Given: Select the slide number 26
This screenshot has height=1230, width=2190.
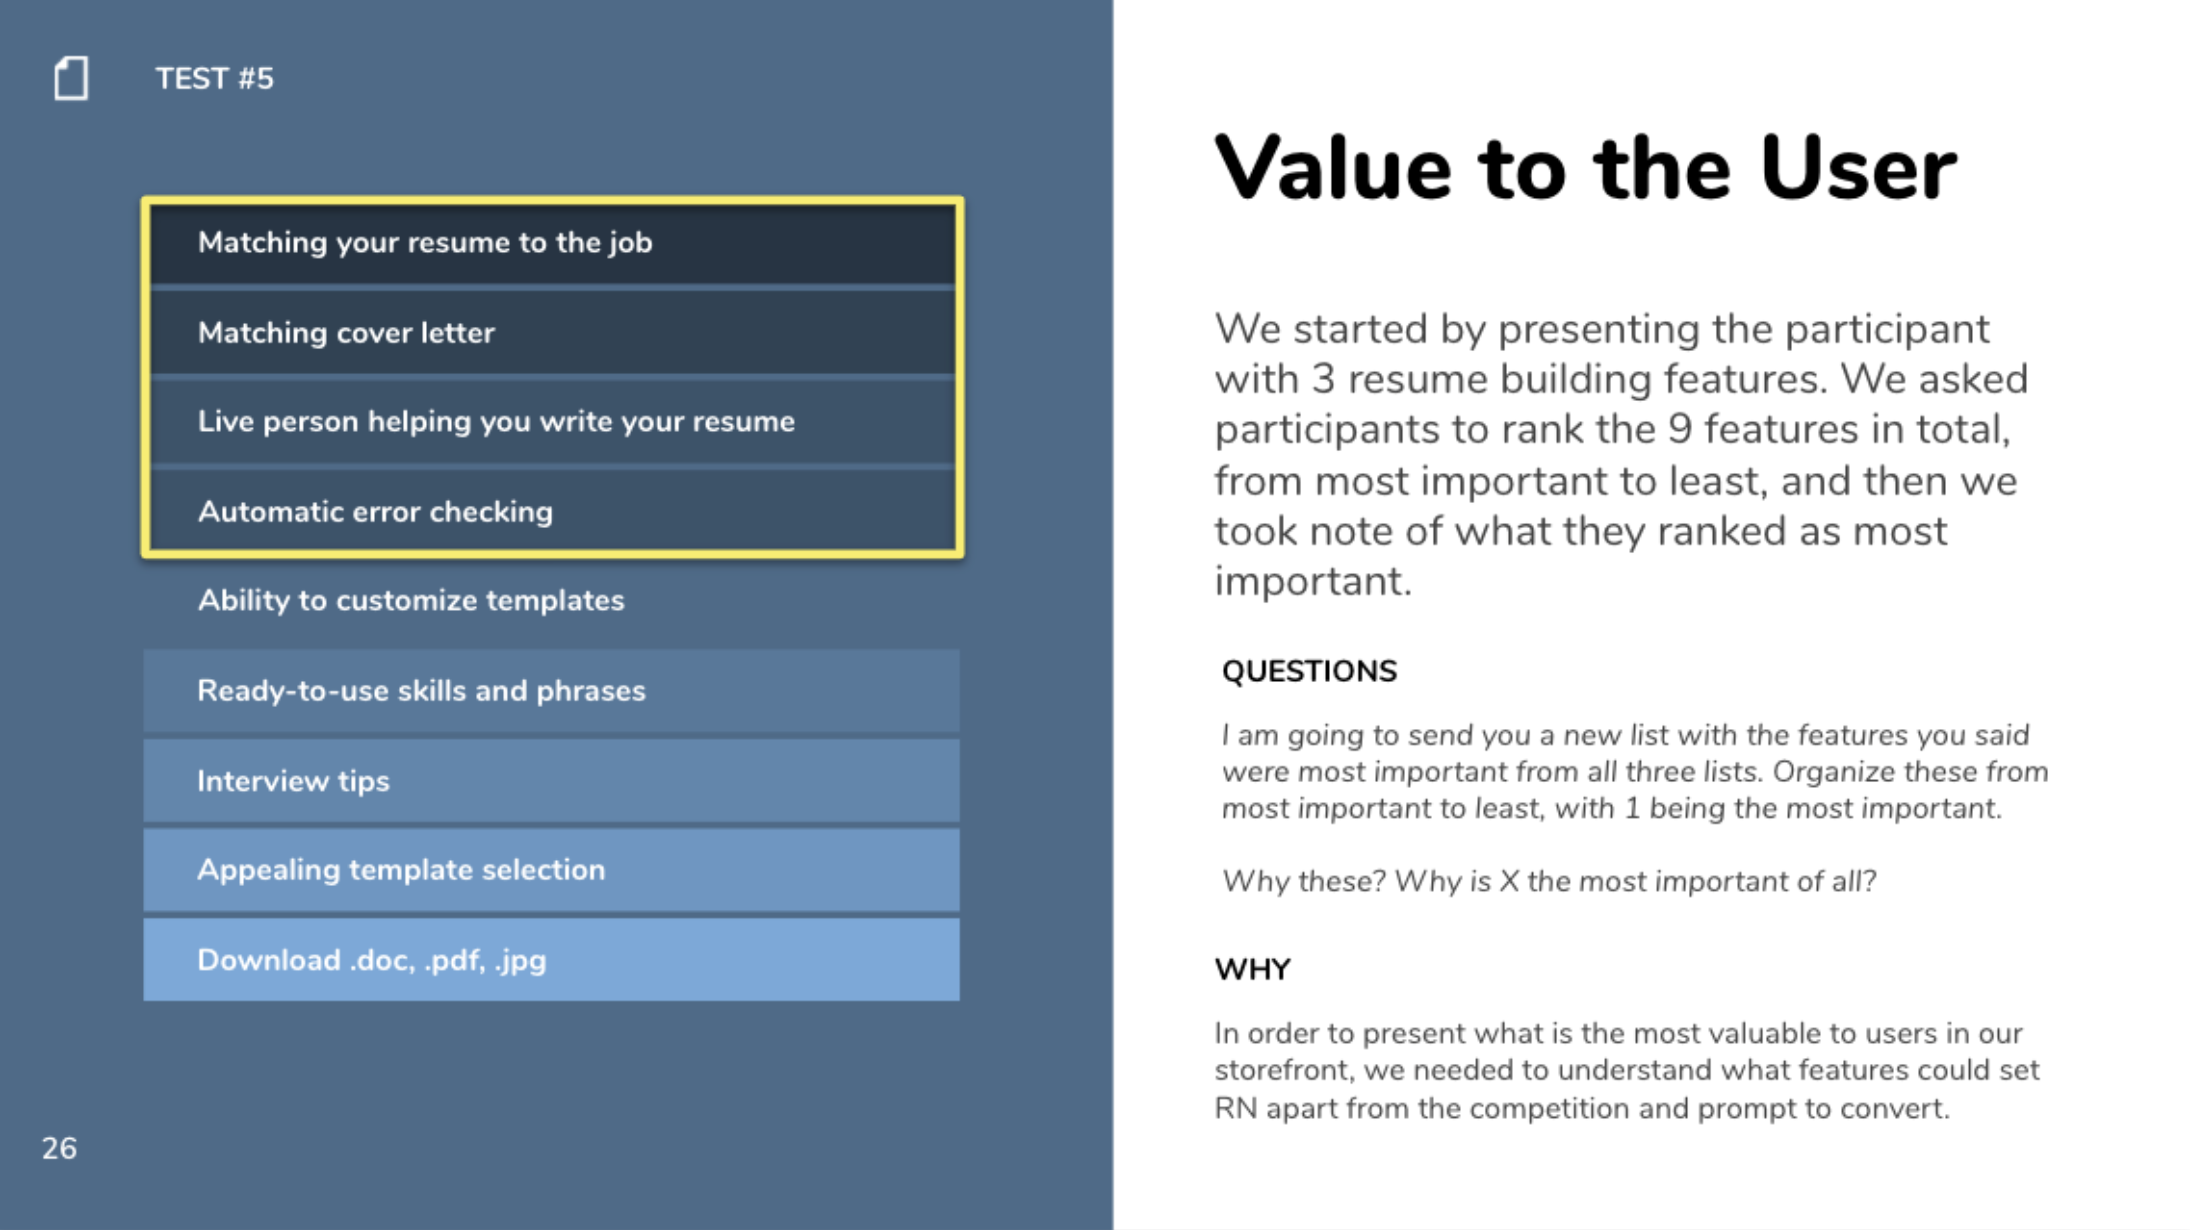Looking at the screenshot, I should click(59, 1148).
